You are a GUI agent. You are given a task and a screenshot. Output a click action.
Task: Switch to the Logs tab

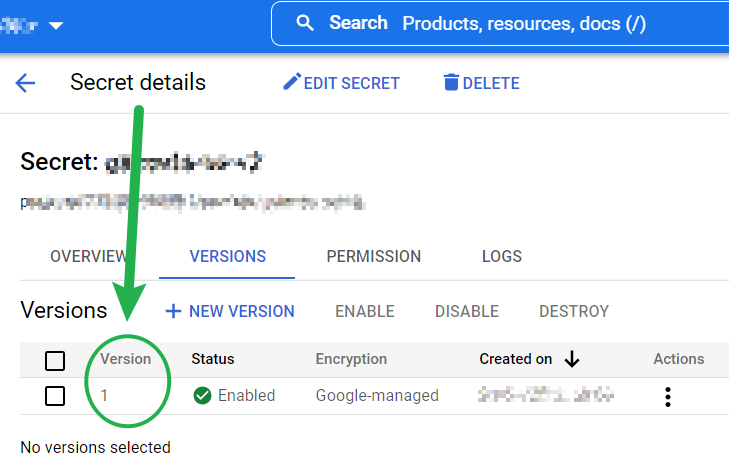pos(501,257)
